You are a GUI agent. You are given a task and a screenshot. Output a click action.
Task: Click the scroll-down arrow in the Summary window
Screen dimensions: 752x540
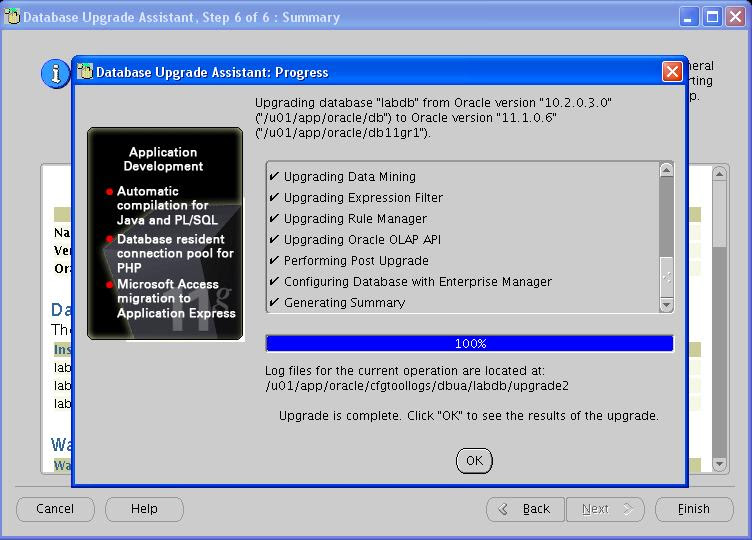click(x=719, y=464)
